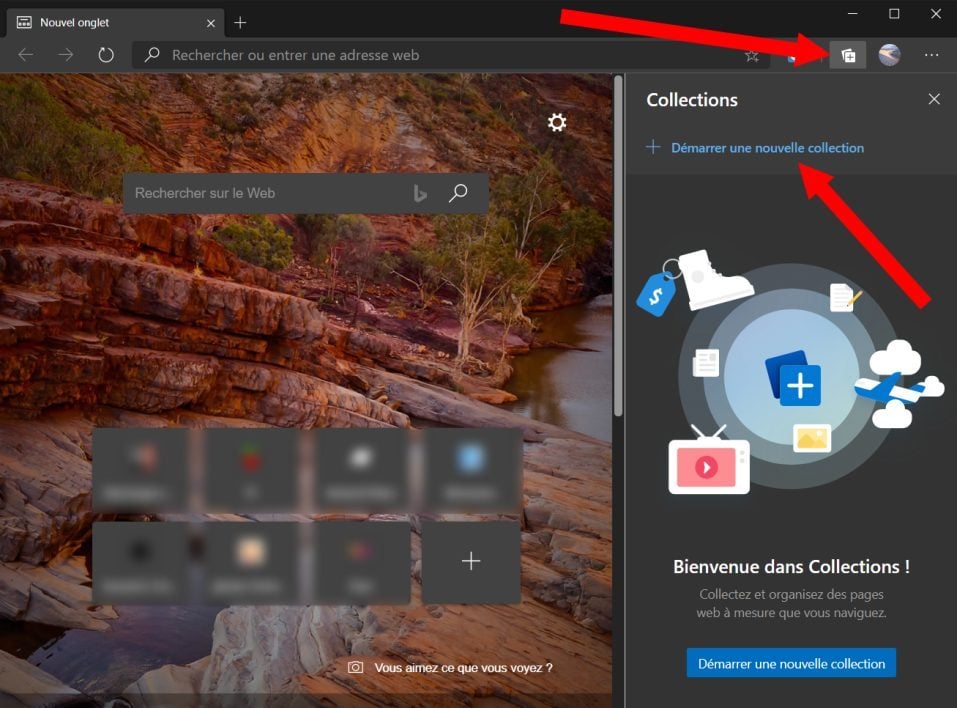Open a new tab with plus button
The width and height of the screenshot is (957, 708).
(240, 23)
